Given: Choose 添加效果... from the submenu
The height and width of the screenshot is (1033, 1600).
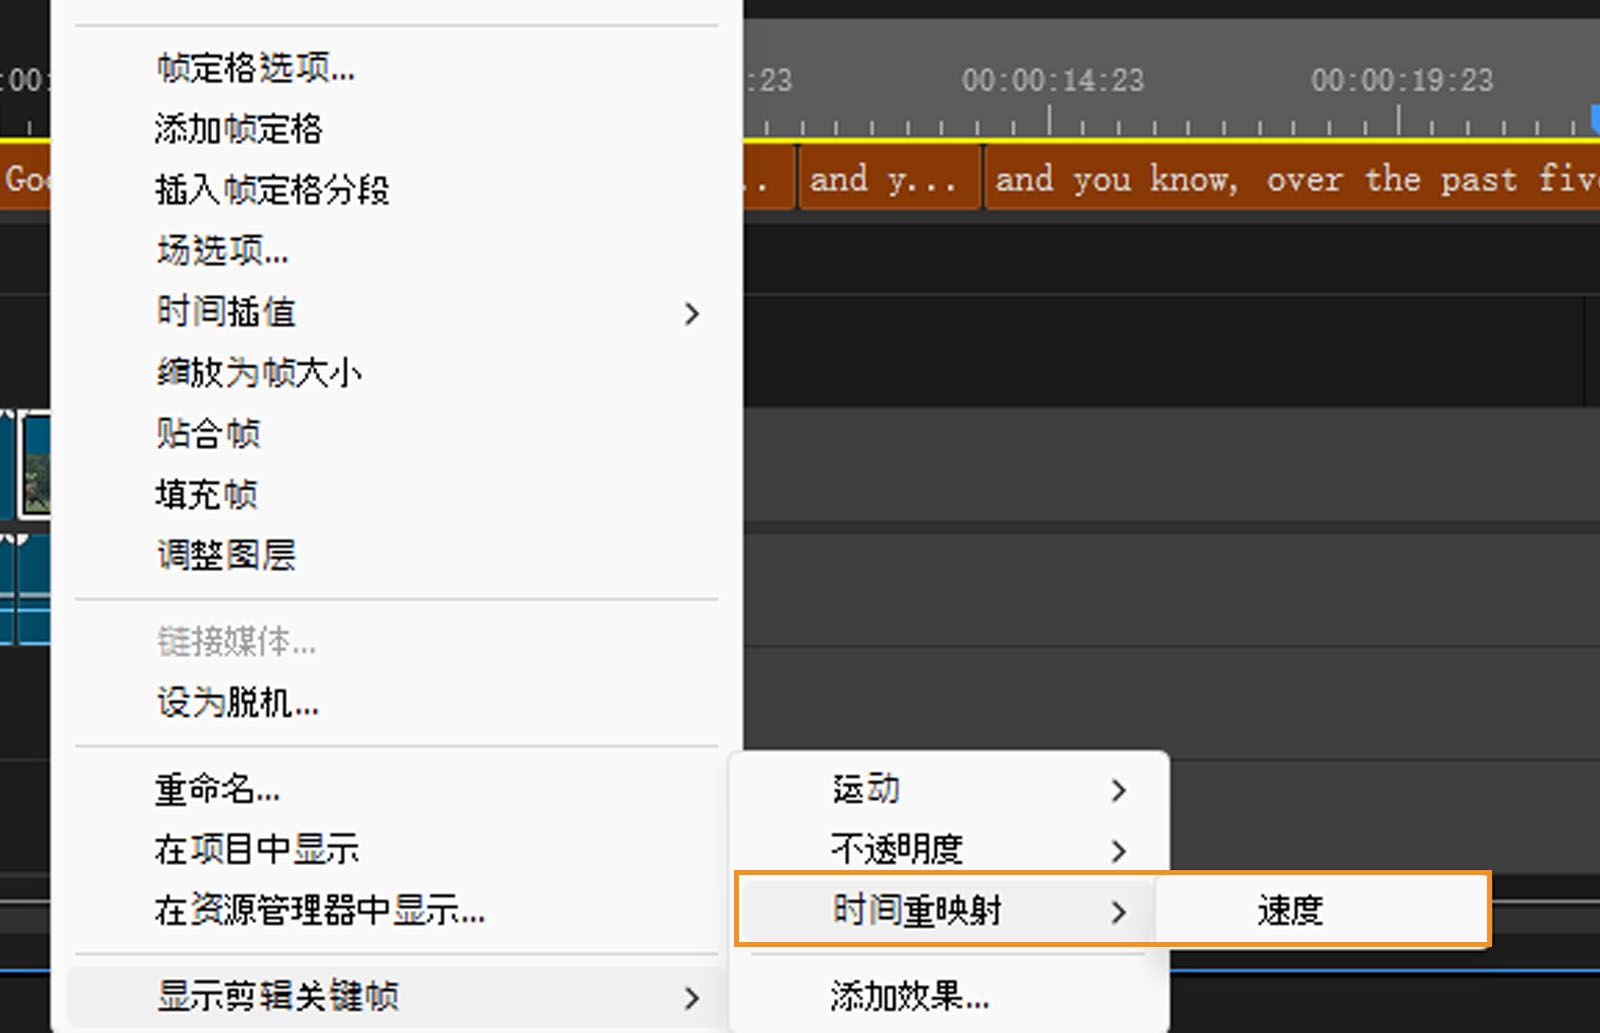Looking at the screenshot, I should [950, 997].
